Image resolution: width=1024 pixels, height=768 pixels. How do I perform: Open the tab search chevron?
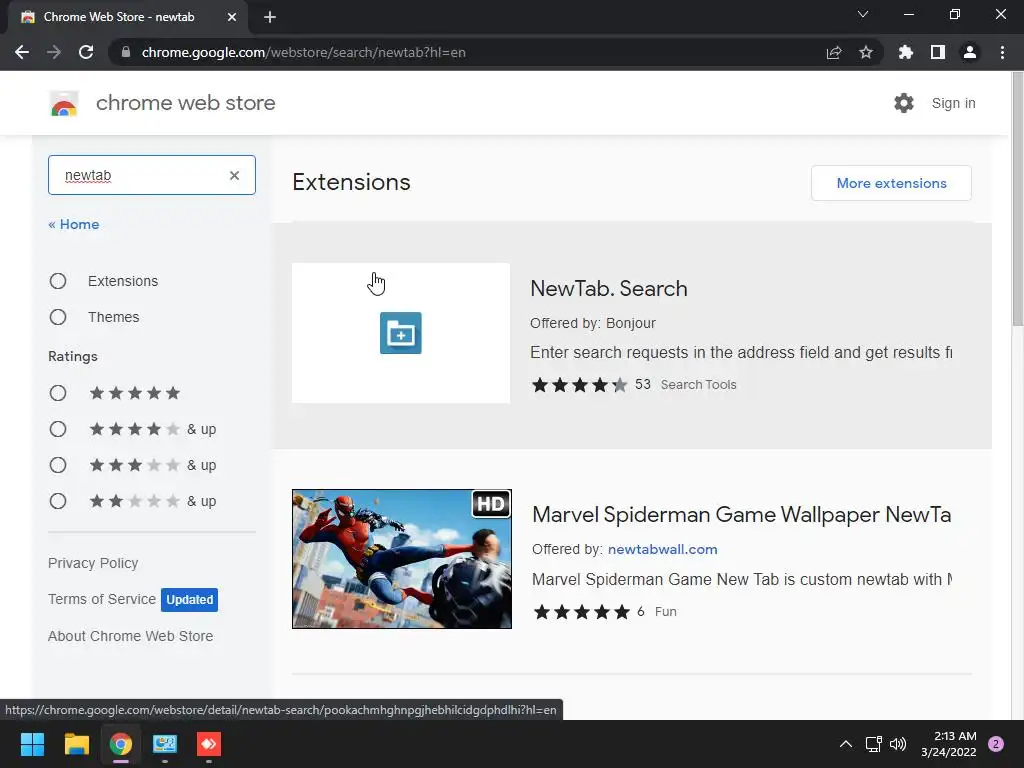point(863,14)
